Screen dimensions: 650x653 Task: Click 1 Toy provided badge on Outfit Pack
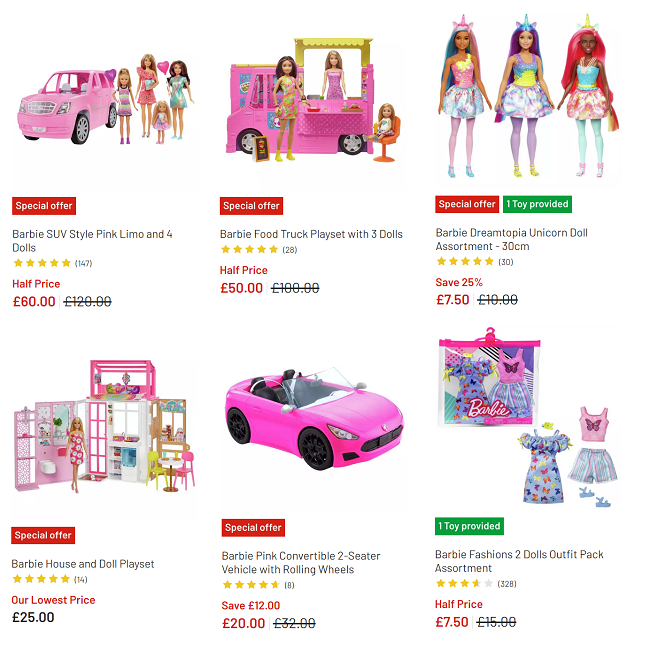click(x=469, y=526)
